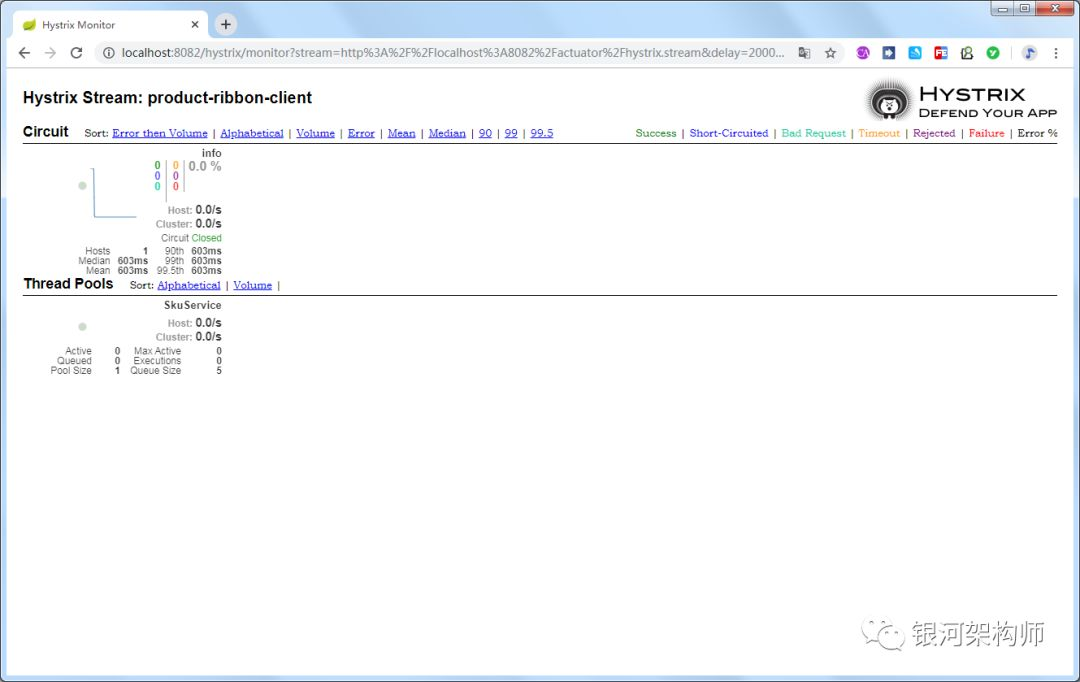1080x682 pixels.
Task: Click the Mean 603ms value
Action: (133, 271)
